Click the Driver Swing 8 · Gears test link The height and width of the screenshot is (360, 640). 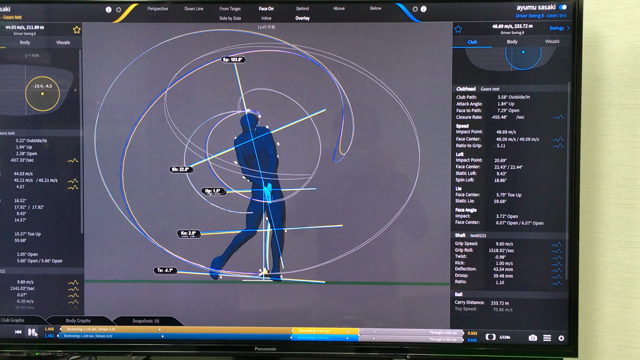click(541, 16)
